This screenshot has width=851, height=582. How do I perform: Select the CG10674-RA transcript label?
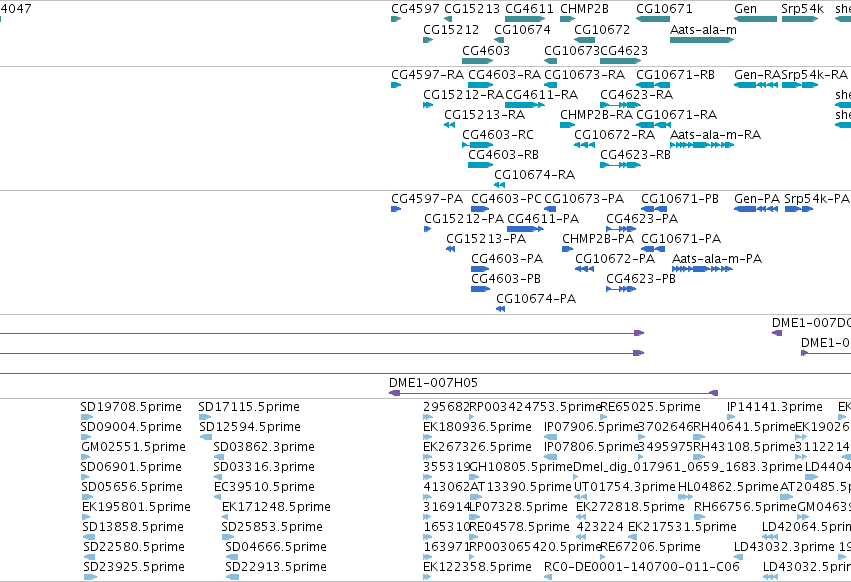pyautogui.click(x=535, y=175)
